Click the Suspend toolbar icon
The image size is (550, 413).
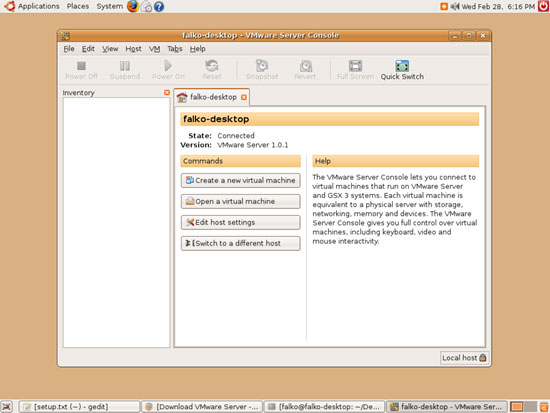pos(125,66)
